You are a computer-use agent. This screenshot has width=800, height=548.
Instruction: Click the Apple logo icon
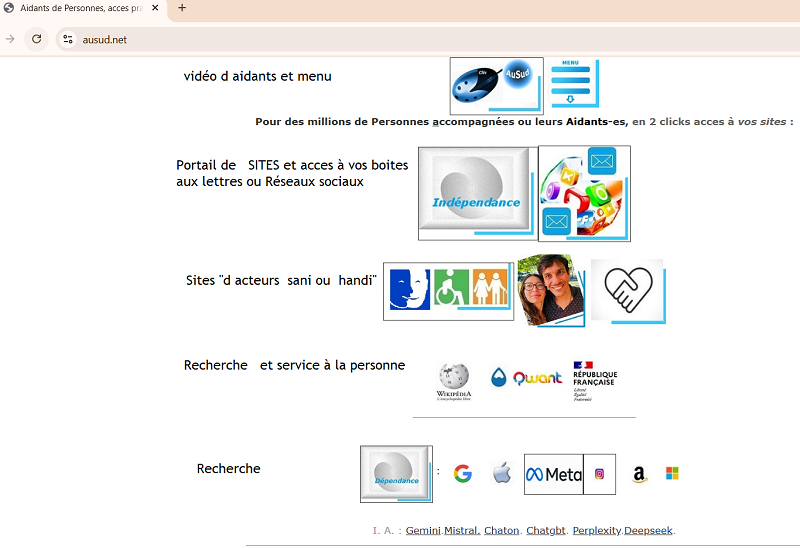pos(502,474)
